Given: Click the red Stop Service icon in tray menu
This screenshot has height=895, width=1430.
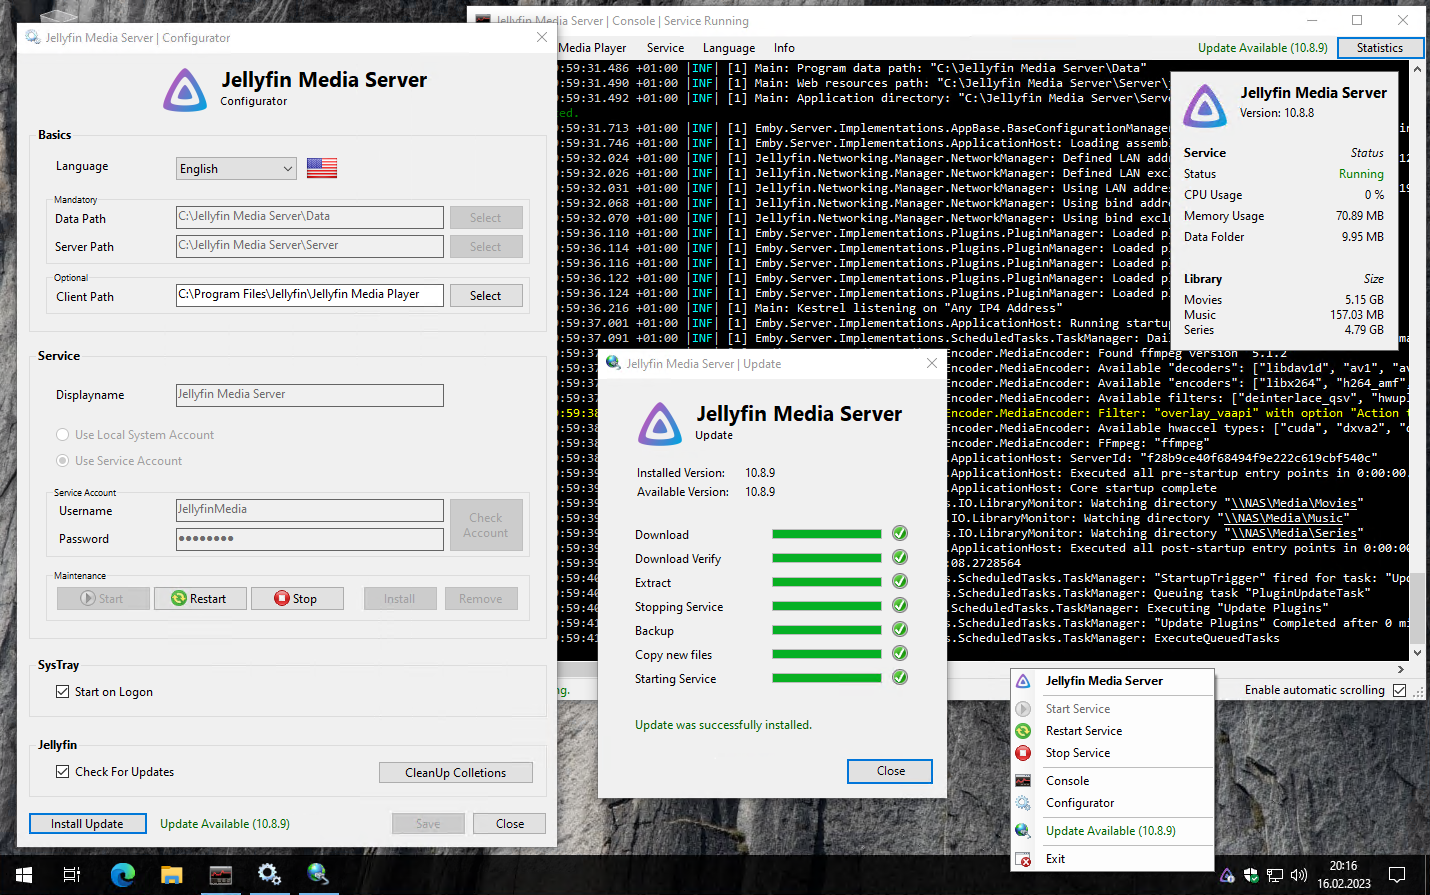Looking at the screenshot, I should [x=1023, y=753].
